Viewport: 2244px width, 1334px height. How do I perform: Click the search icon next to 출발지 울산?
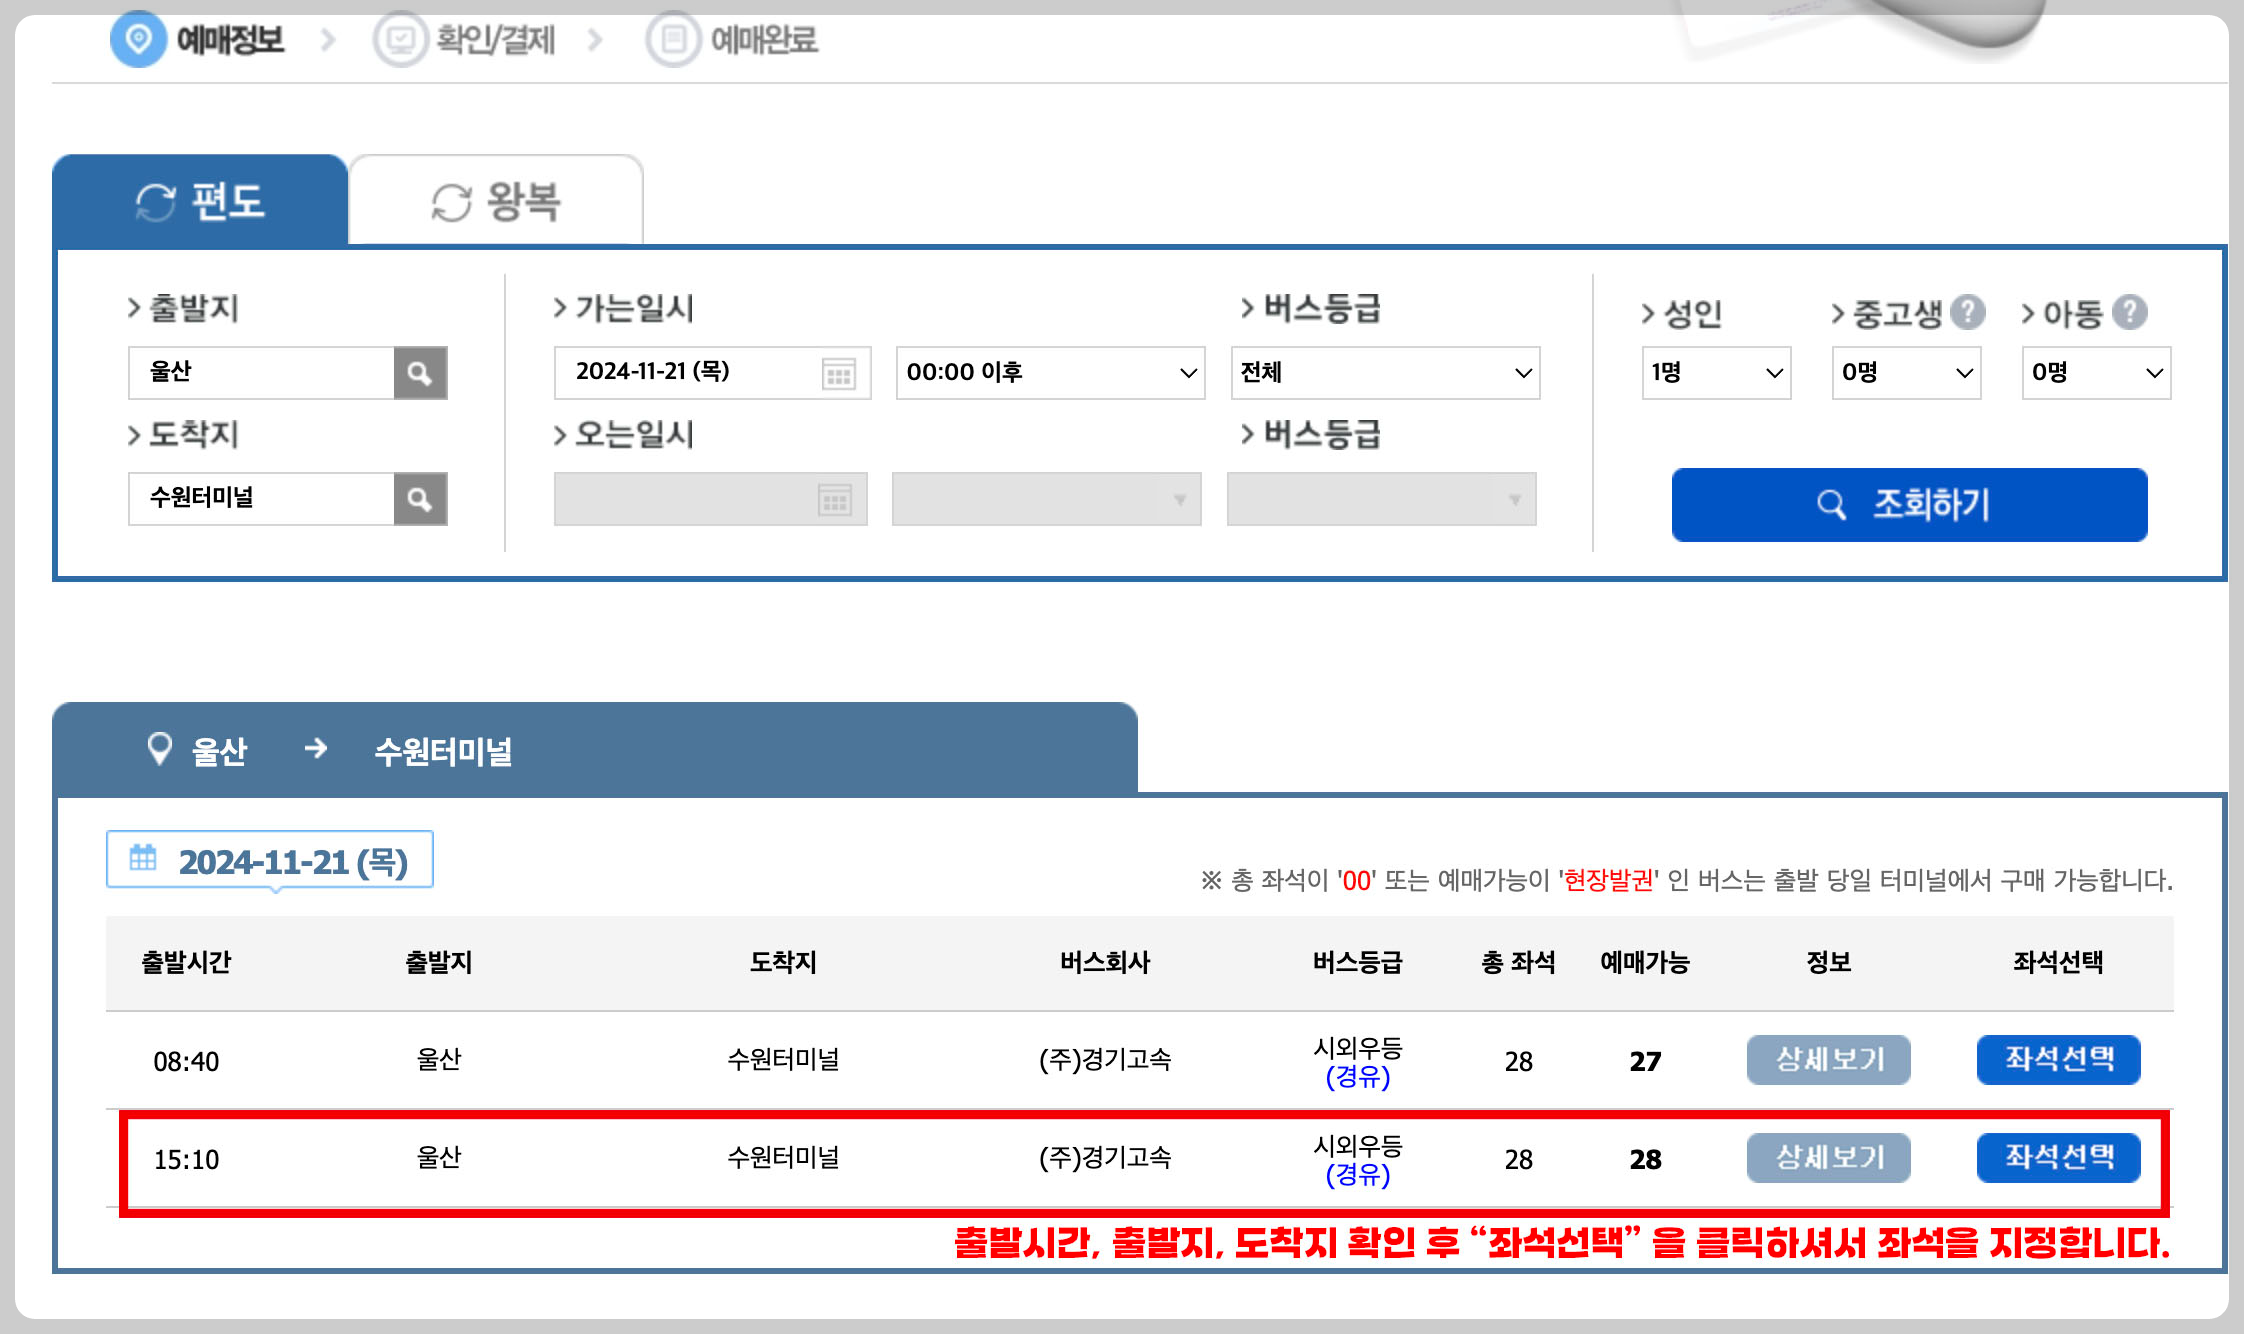click(420, 372)
